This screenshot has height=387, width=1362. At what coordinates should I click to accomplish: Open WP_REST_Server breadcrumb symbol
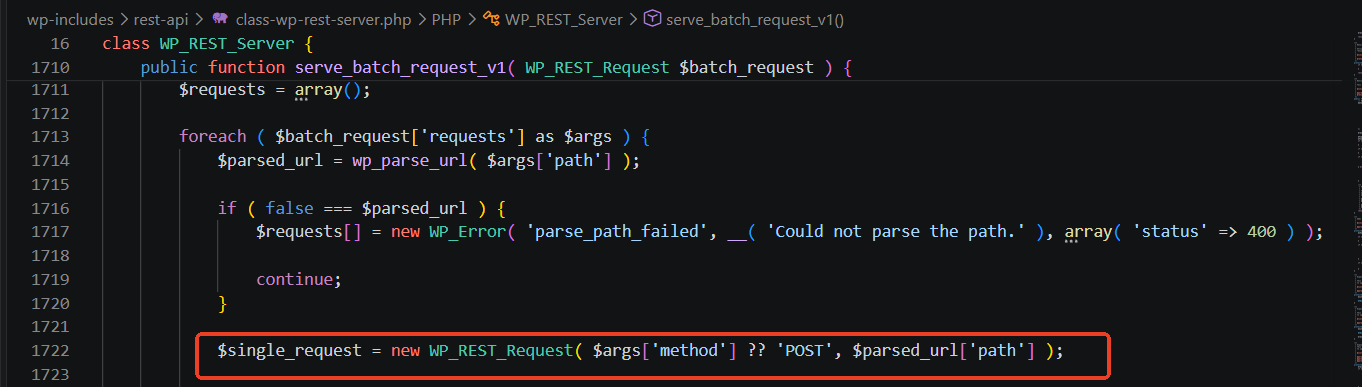(563, 19)
